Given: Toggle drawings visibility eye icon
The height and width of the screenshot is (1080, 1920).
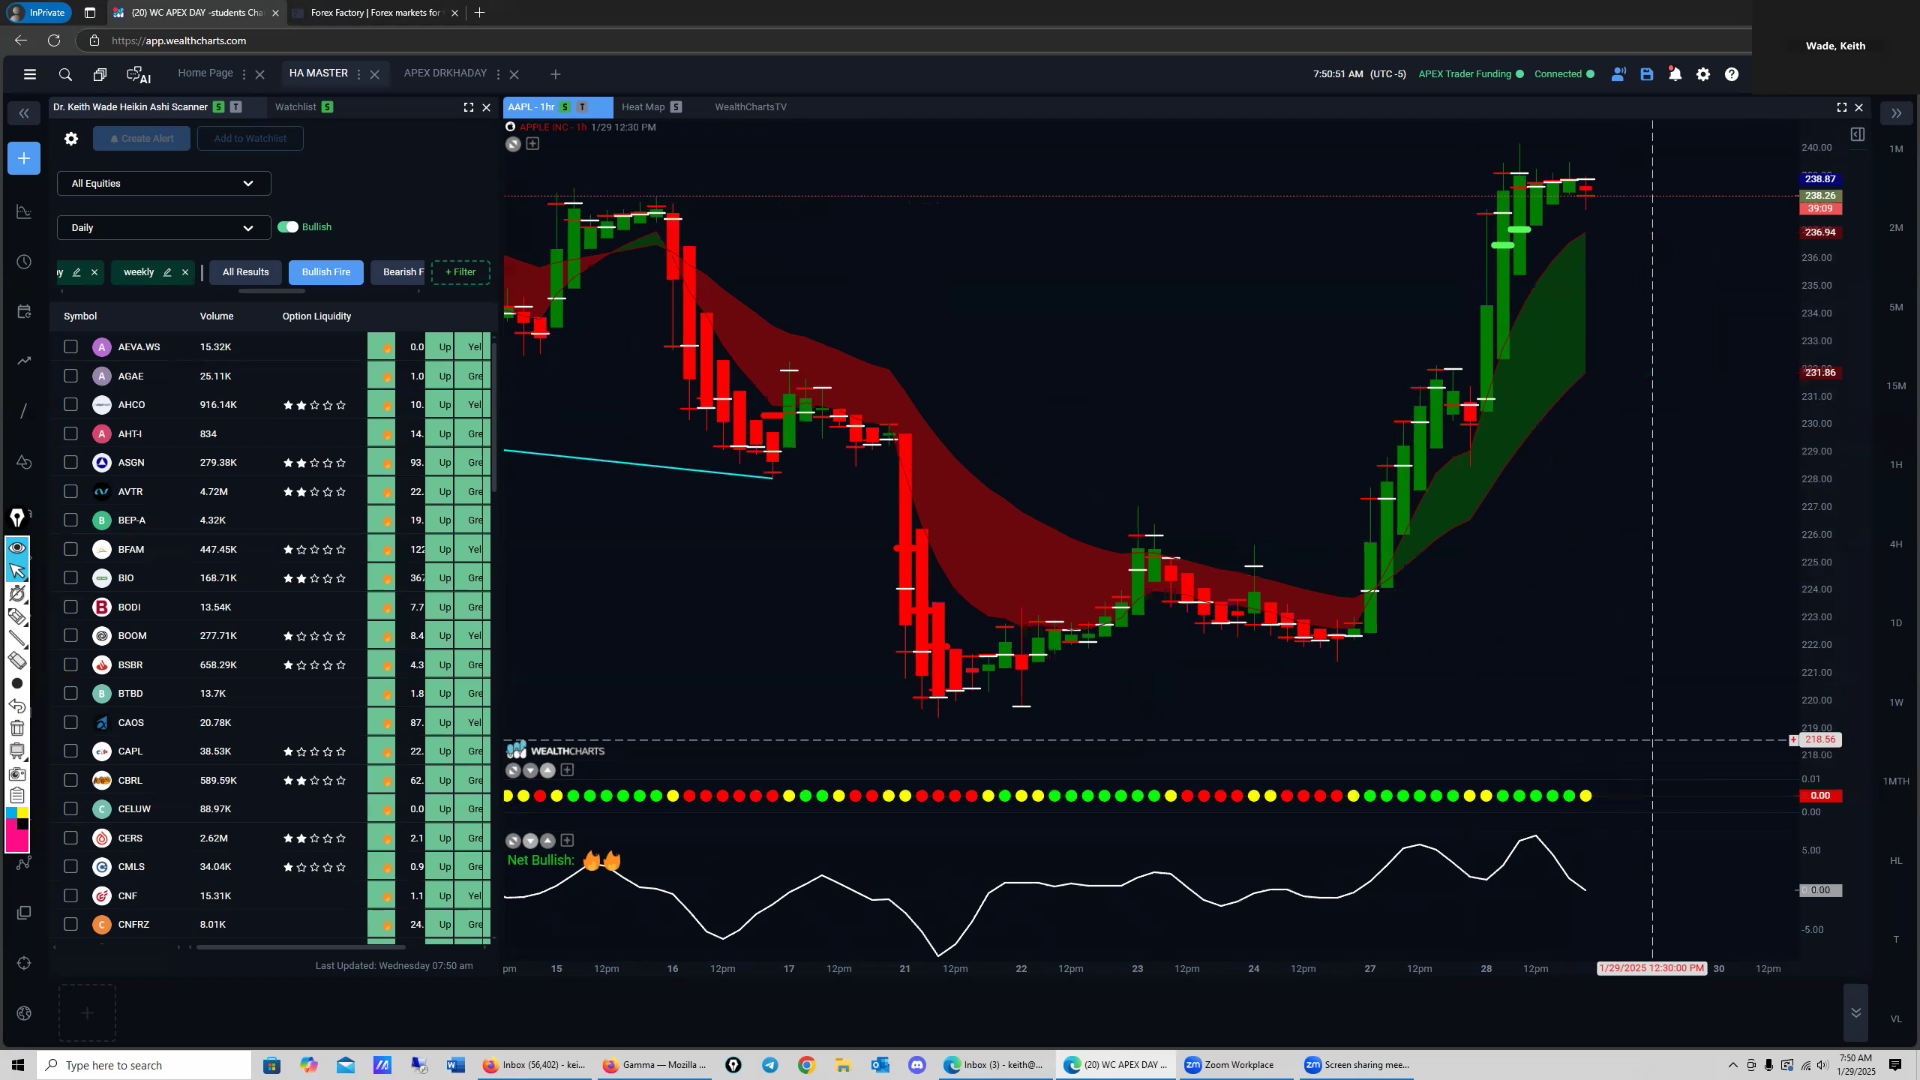Looking at the screenshot, I should (x=17, y=548).
